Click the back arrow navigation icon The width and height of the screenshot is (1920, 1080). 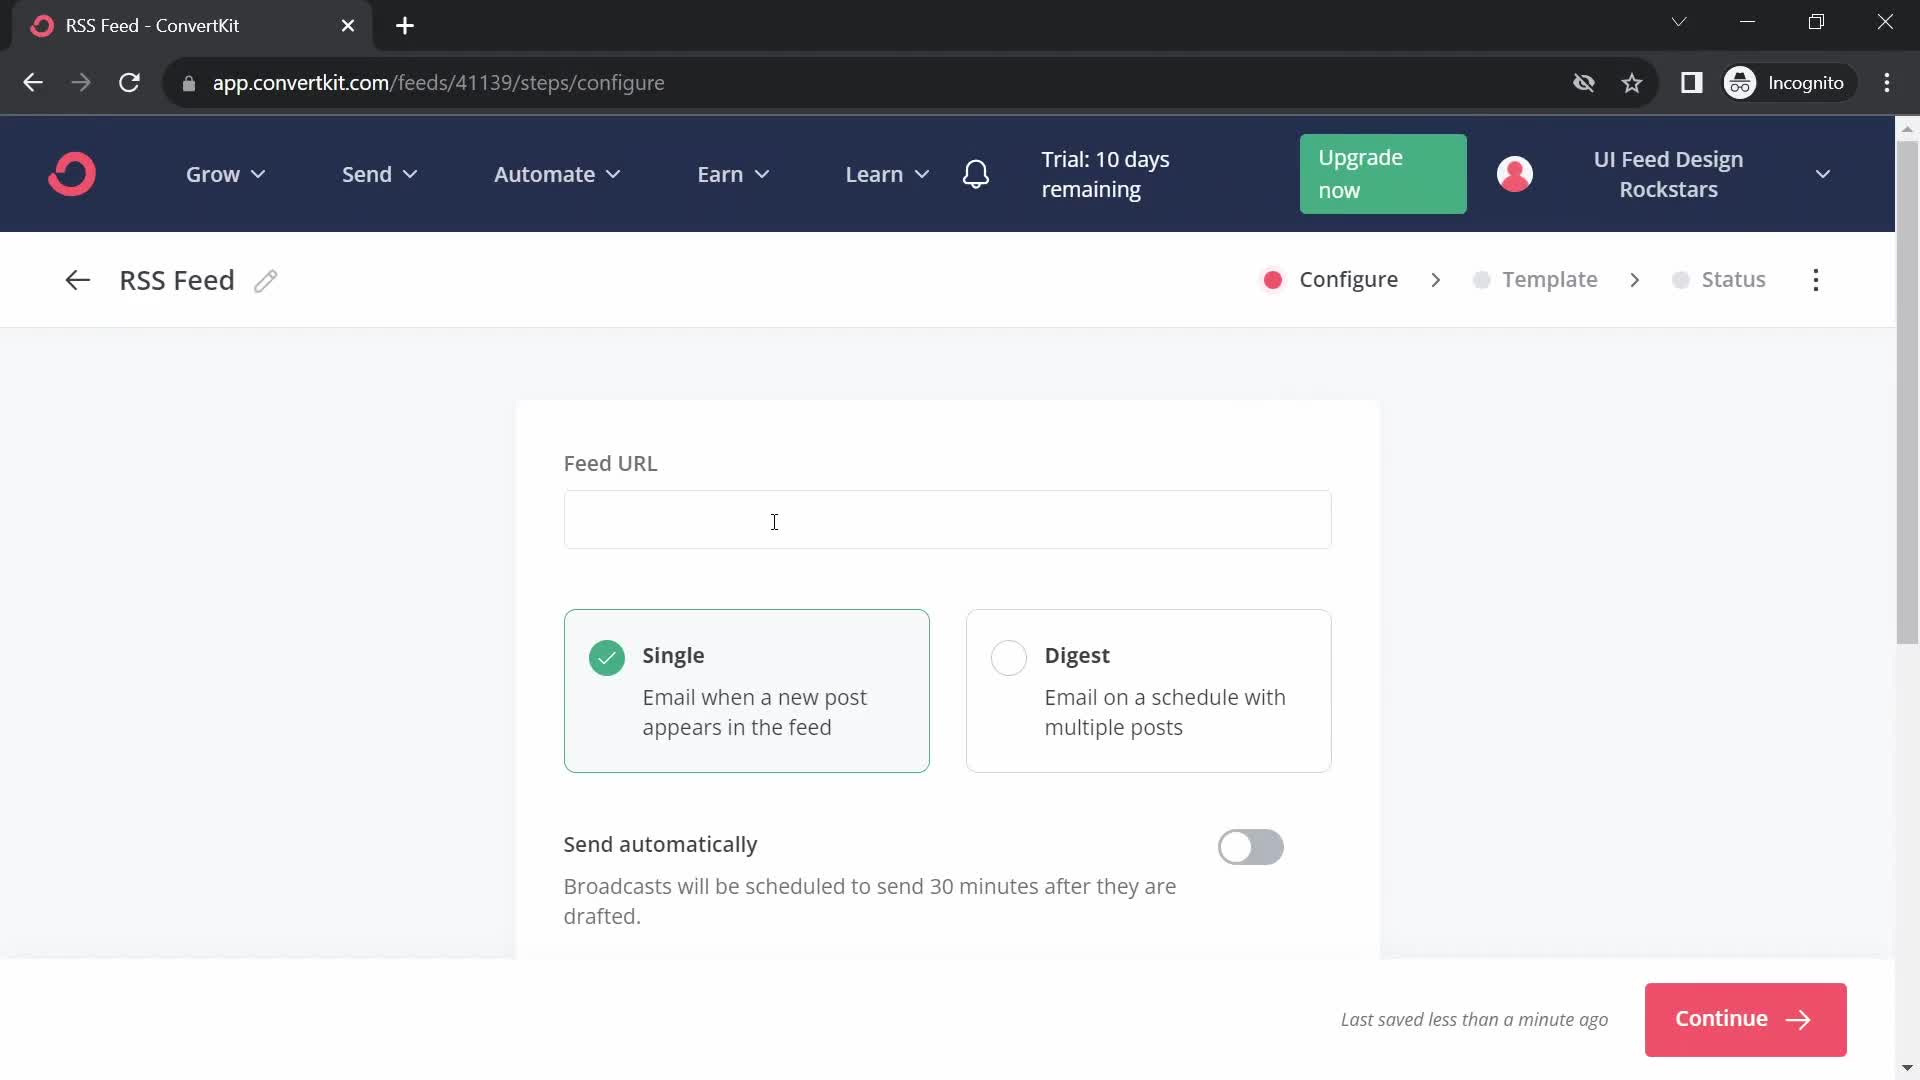click(x=76, y=280)
